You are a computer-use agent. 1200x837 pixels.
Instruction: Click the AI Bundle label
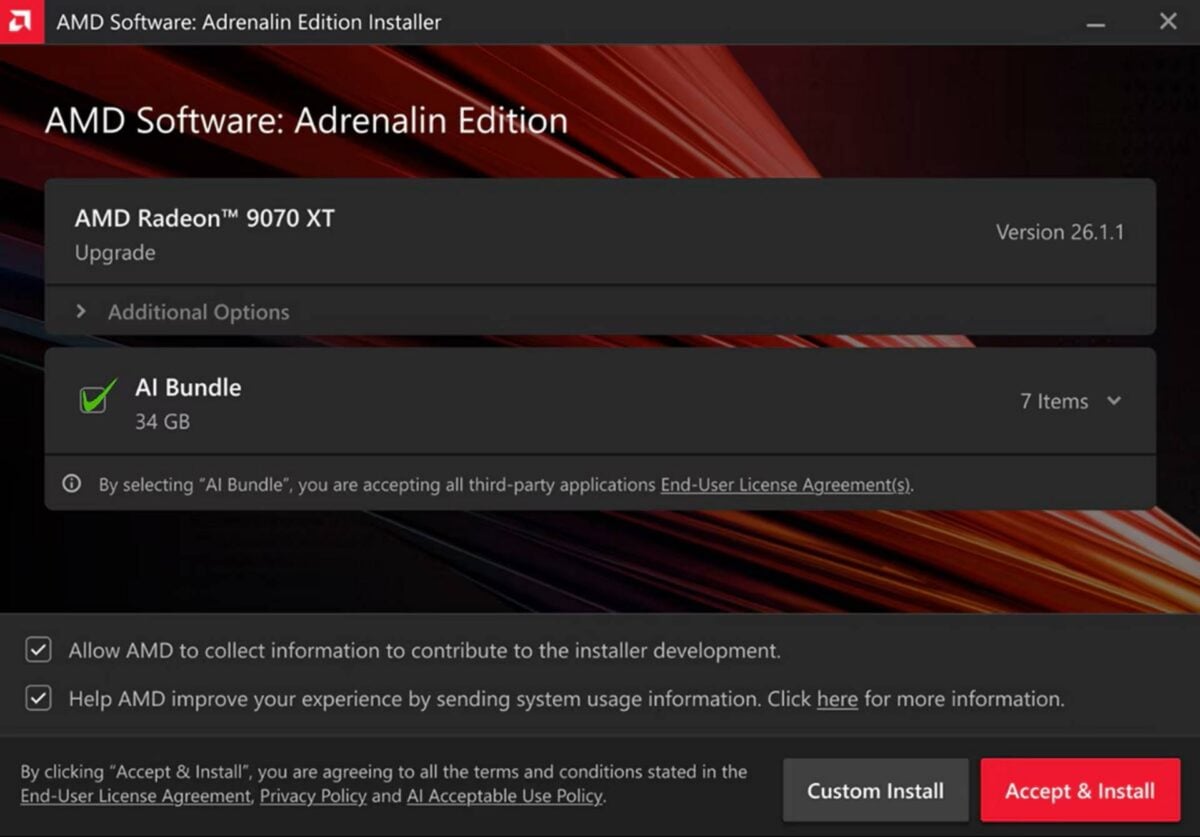(188, 387)
